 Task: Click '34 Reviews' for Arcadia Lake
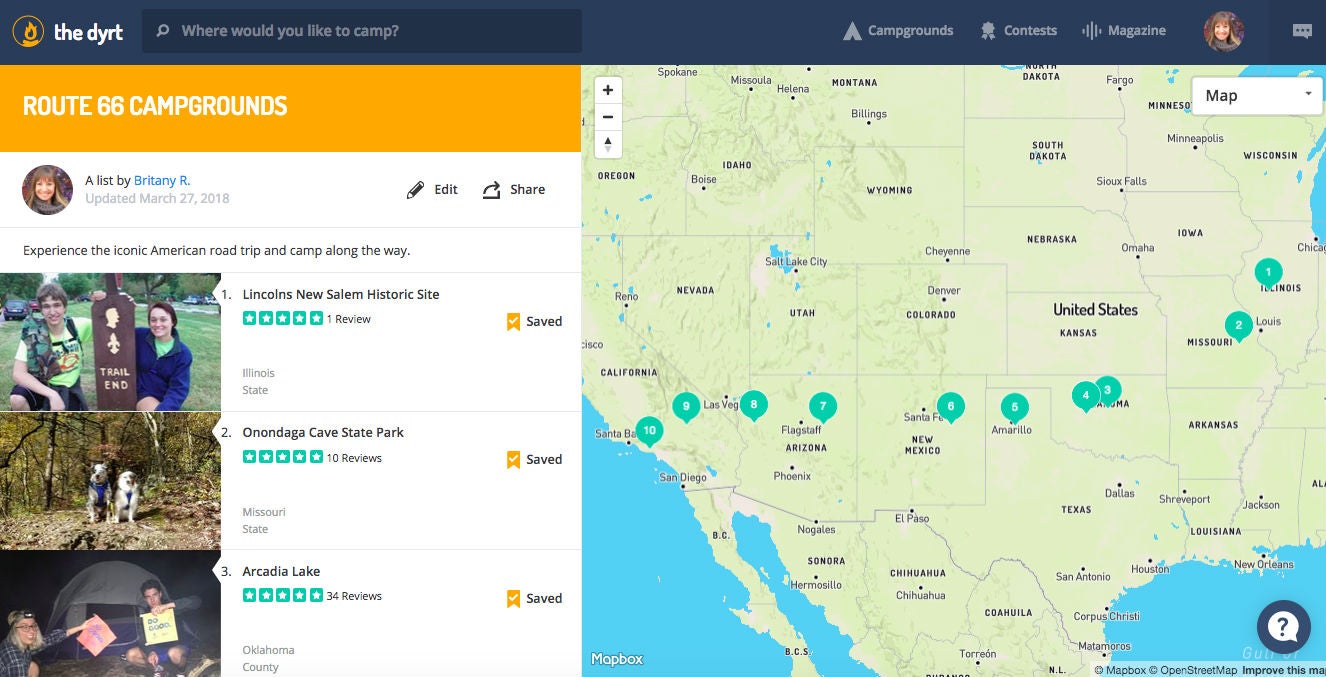(x=355, y=596)
